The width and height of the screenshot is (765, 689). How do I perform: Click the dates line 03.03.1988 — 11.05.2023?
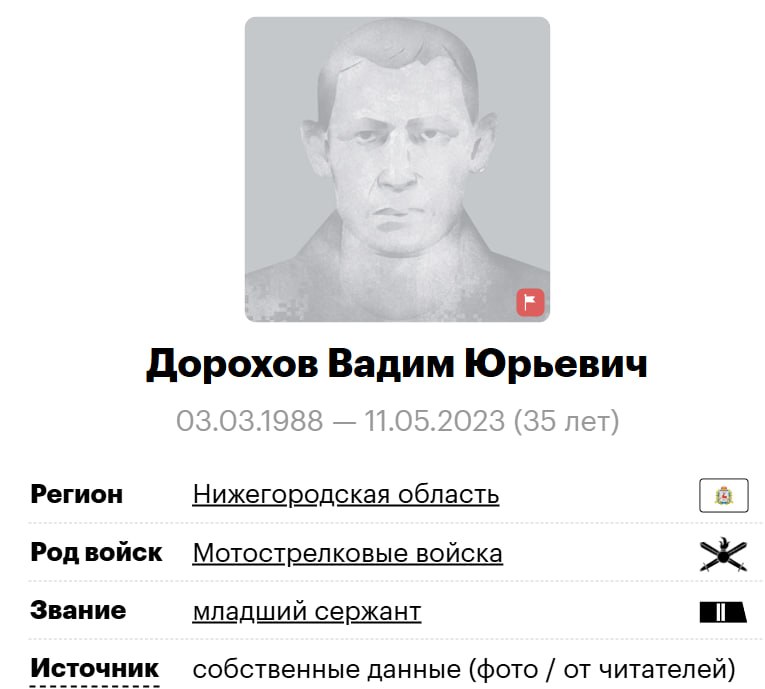(340, 421)
